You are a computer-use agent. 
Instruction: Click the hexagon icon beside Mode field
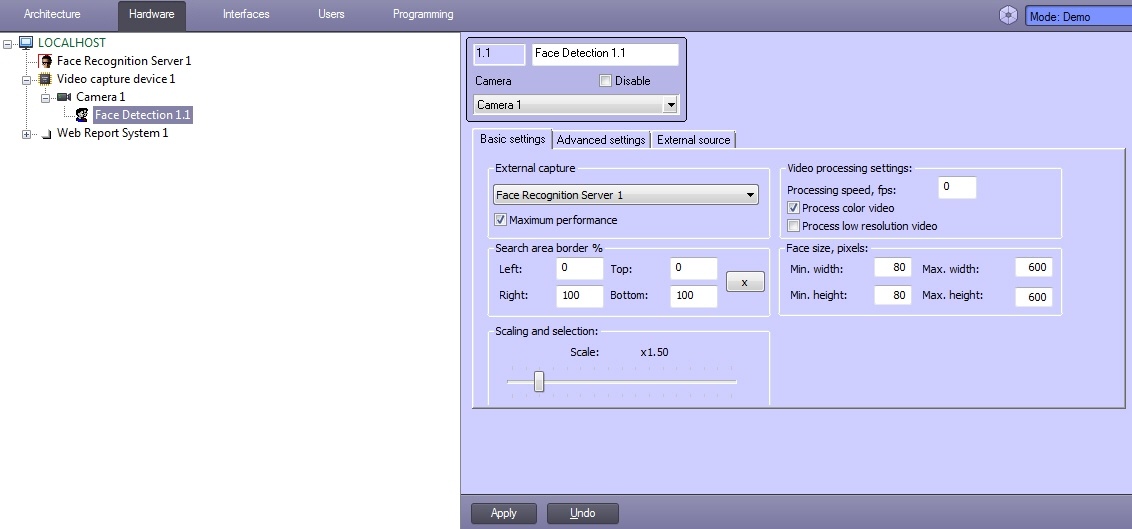tap(1008, 16)
